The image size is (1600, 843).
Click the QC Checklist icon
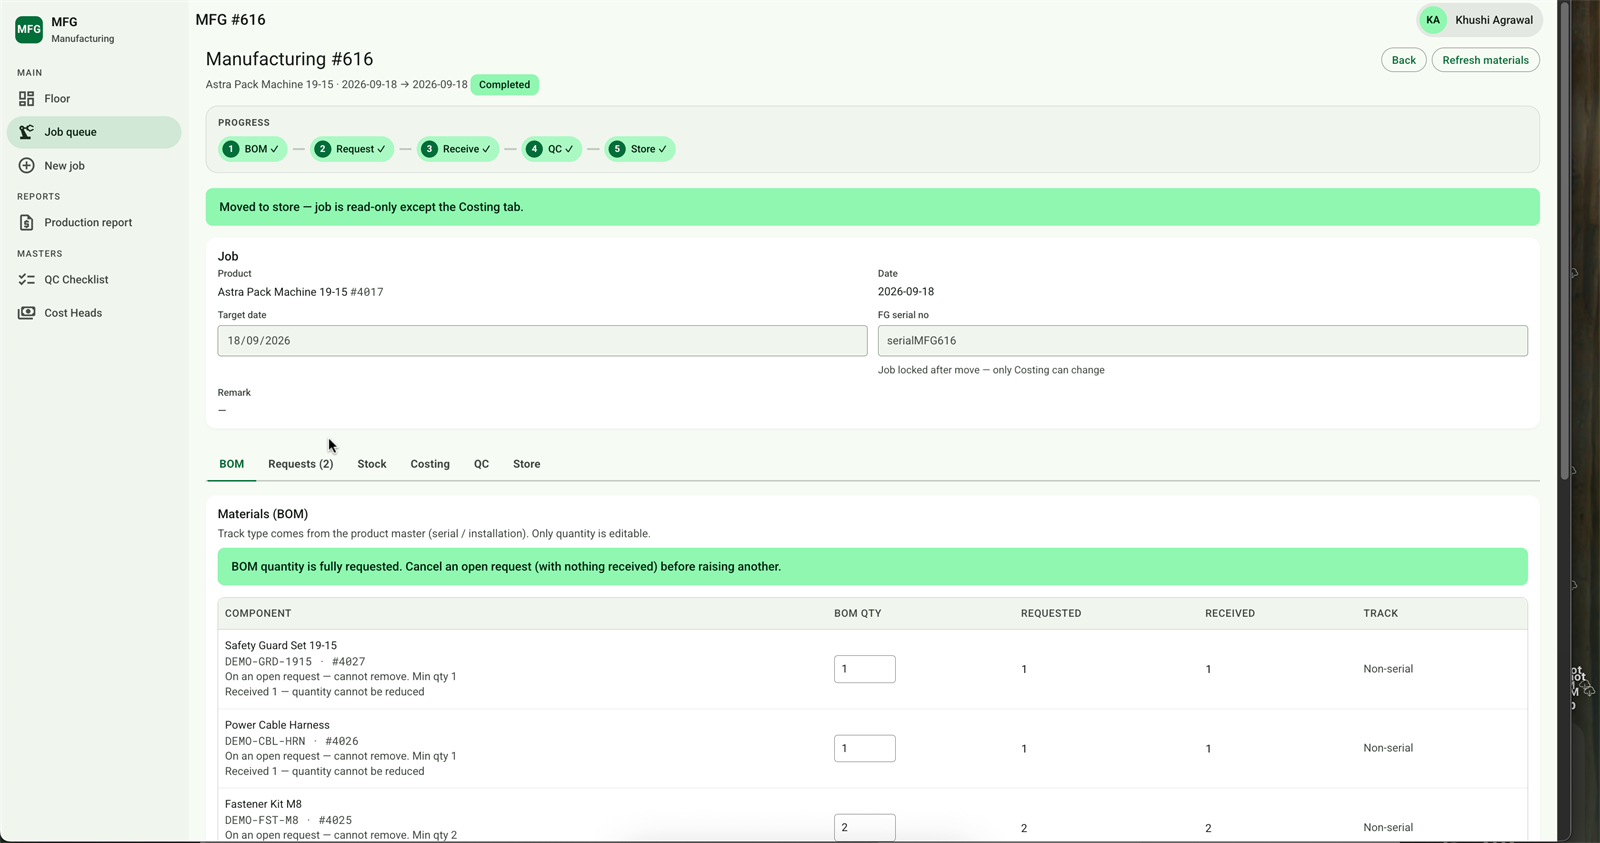[x=27, y=280]
